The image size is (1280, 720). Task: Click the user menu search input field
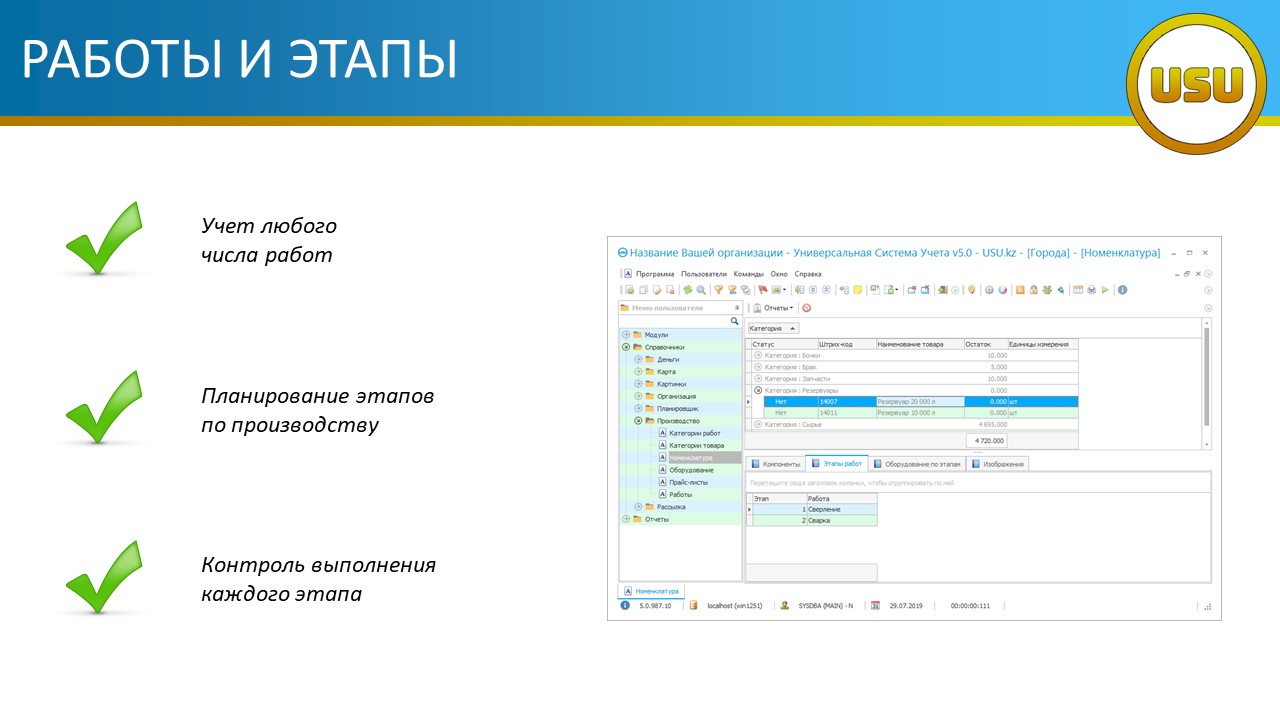click(674, 321)
